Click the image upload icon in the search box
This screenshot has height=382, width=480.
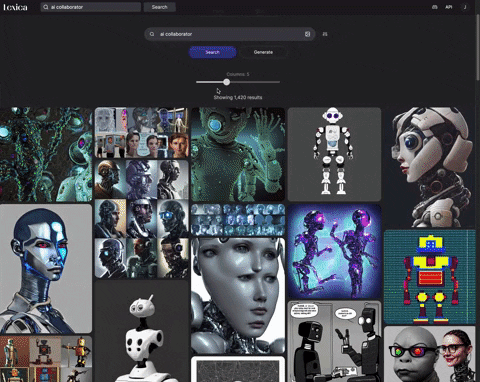coord(307,34)
